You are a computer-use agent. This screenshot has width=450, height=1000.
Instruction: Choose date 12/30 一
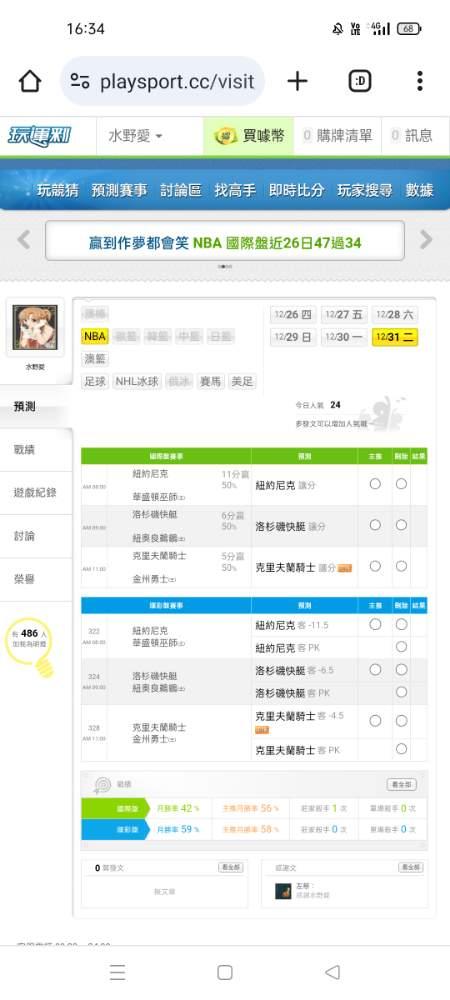click(x=344, y=337)
